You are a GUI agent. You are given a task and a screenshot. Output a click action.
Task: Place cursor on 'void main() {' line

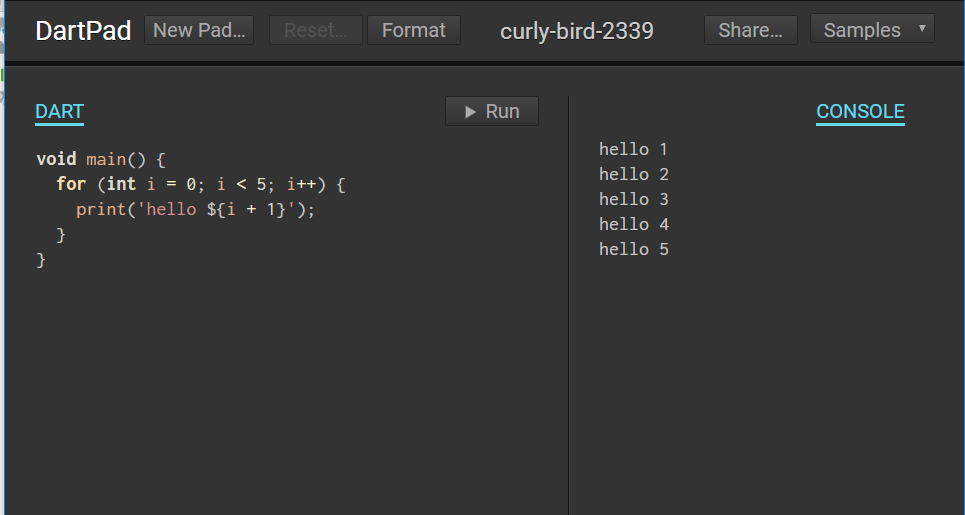pos(101,159)
